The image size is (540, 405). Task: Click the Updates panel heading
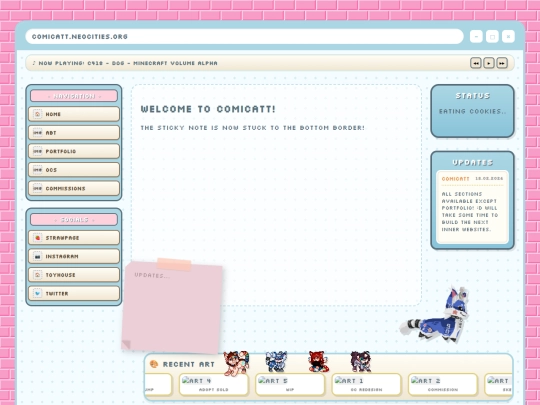coord(472,163)
